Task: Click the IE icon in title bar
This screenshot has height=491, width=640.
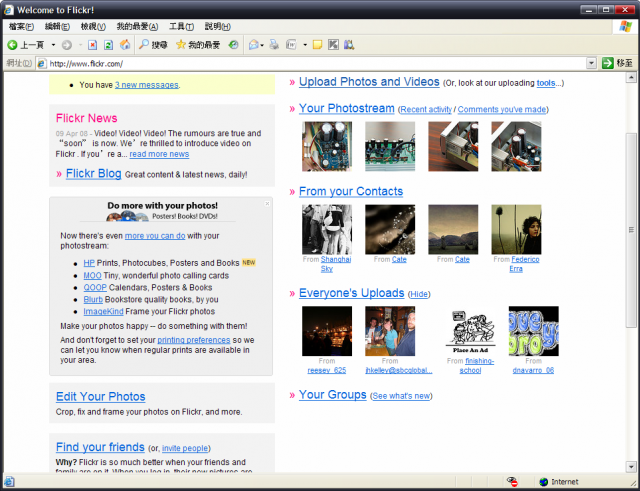Action: tap(8, 10)
